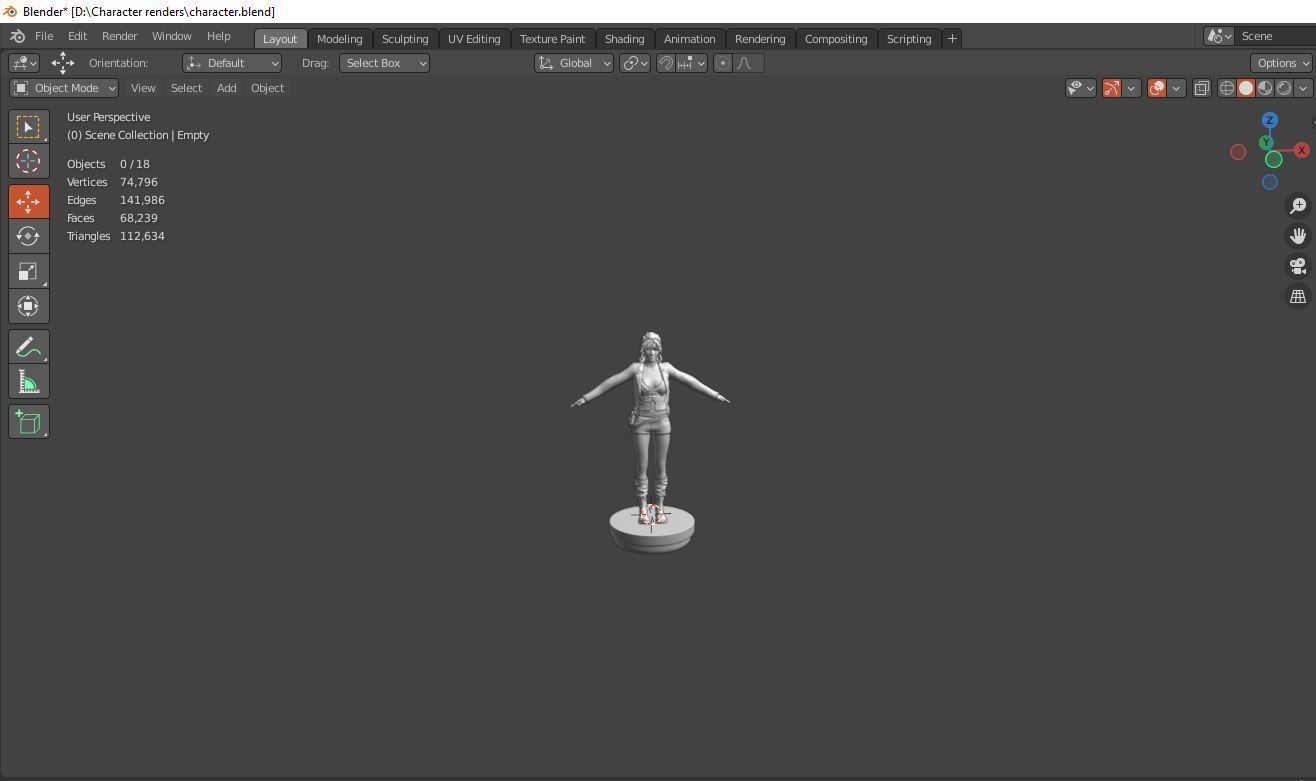Screen dimensions: 1316x781
Task: Select the Select Box tool in the toolbar
Action: pos(28,126)
